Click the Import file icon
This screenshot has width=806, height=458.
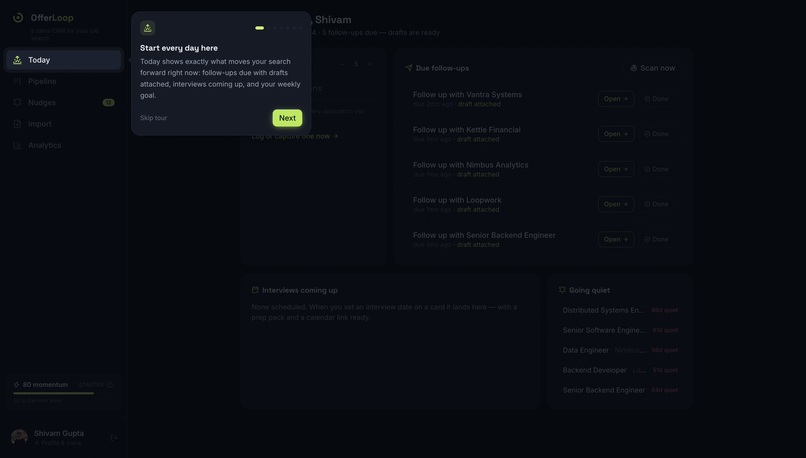[17, 124]
